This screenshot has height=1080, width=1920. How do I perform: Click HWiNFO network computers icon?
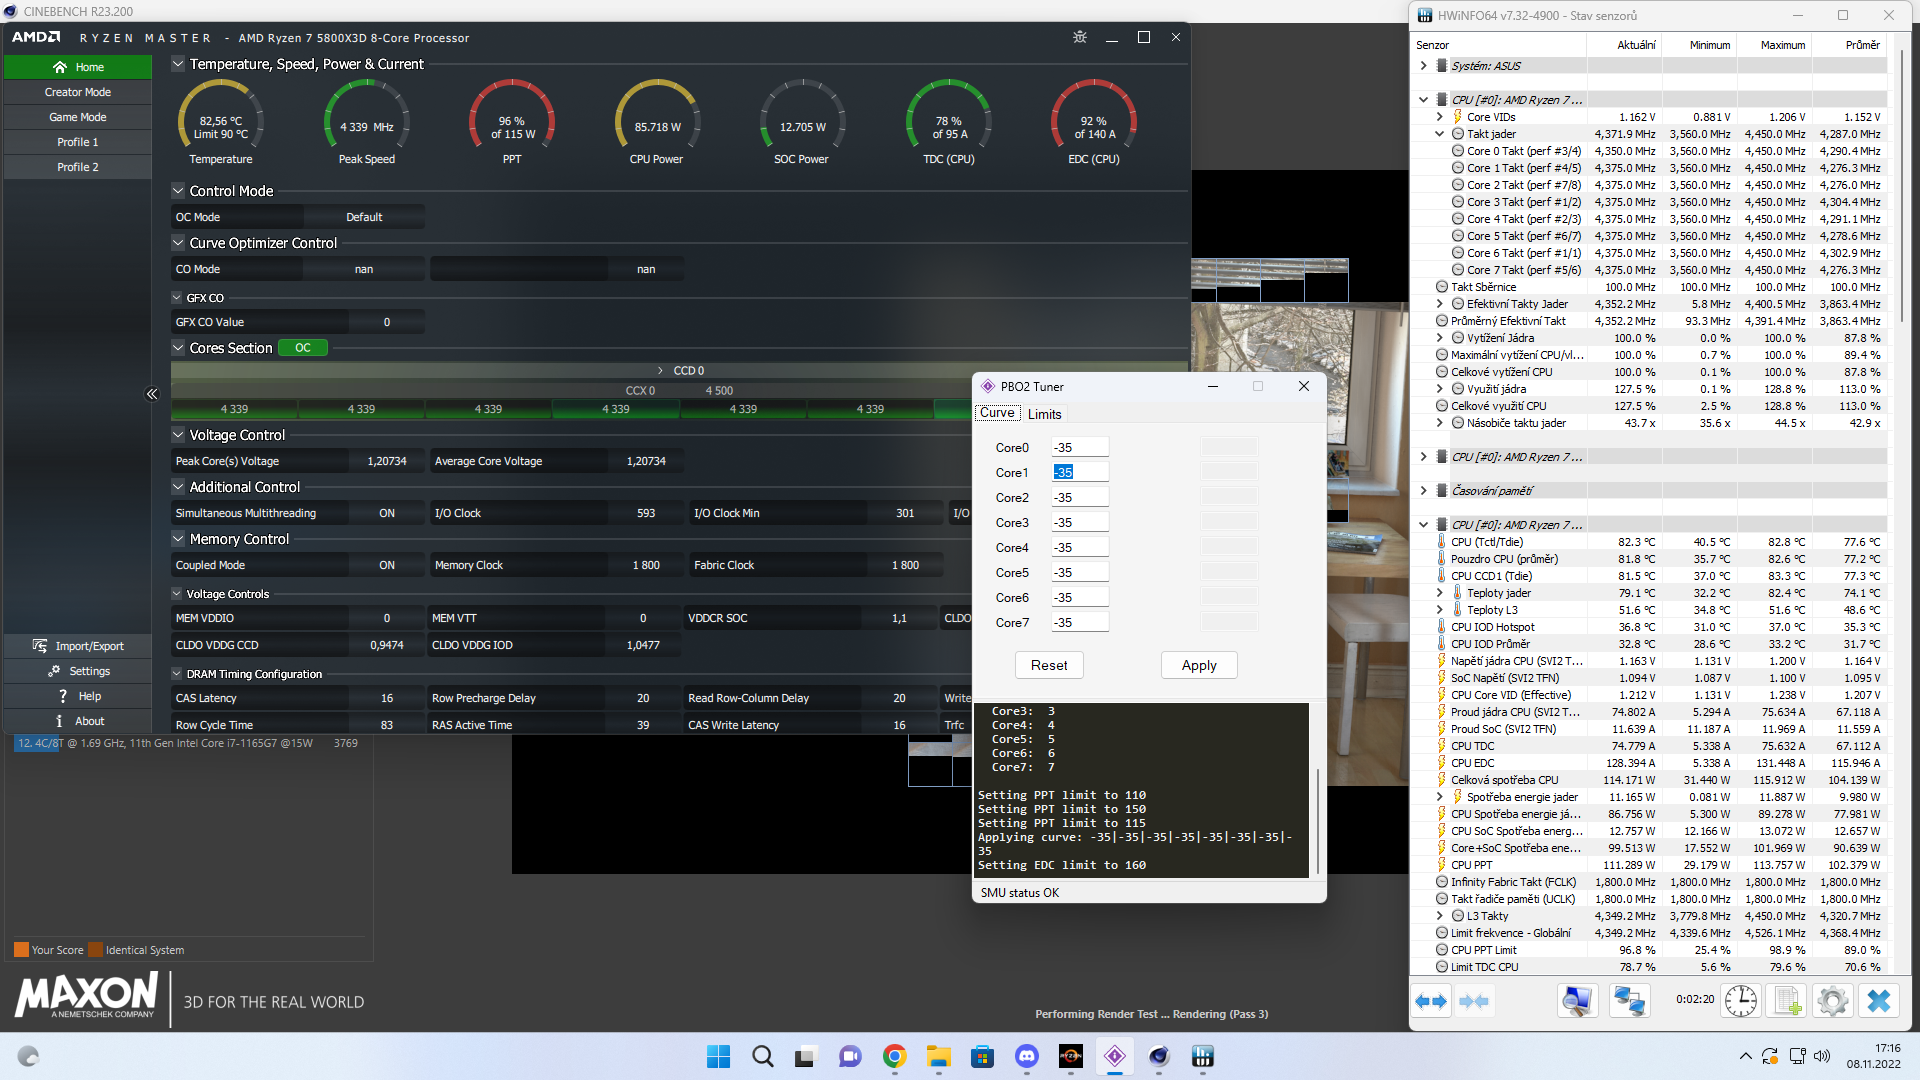click(1629, 1001)
